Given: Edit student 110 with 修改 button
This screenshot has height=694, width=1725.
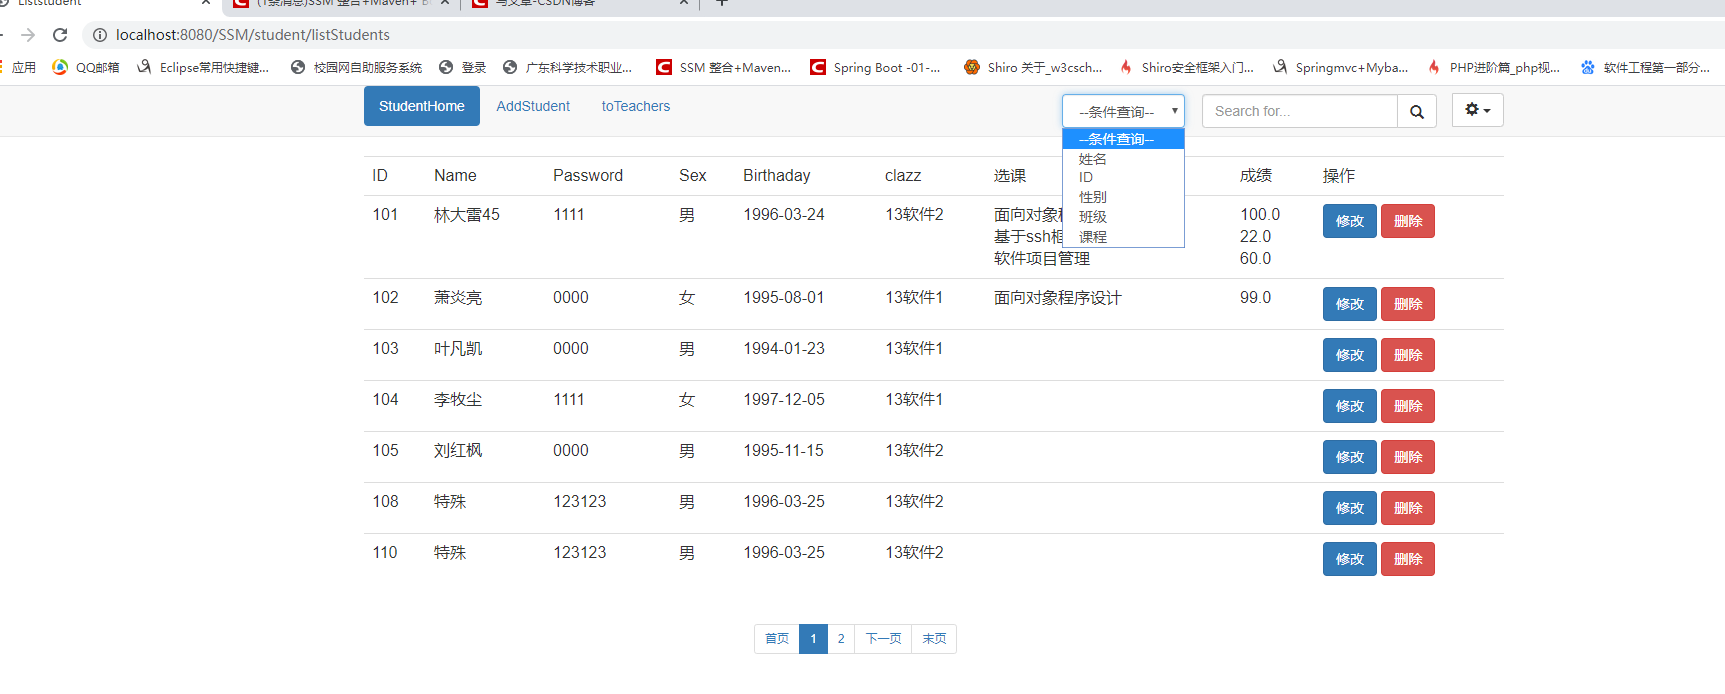Looking at the screenshot, I should (x=1349, y=559).
